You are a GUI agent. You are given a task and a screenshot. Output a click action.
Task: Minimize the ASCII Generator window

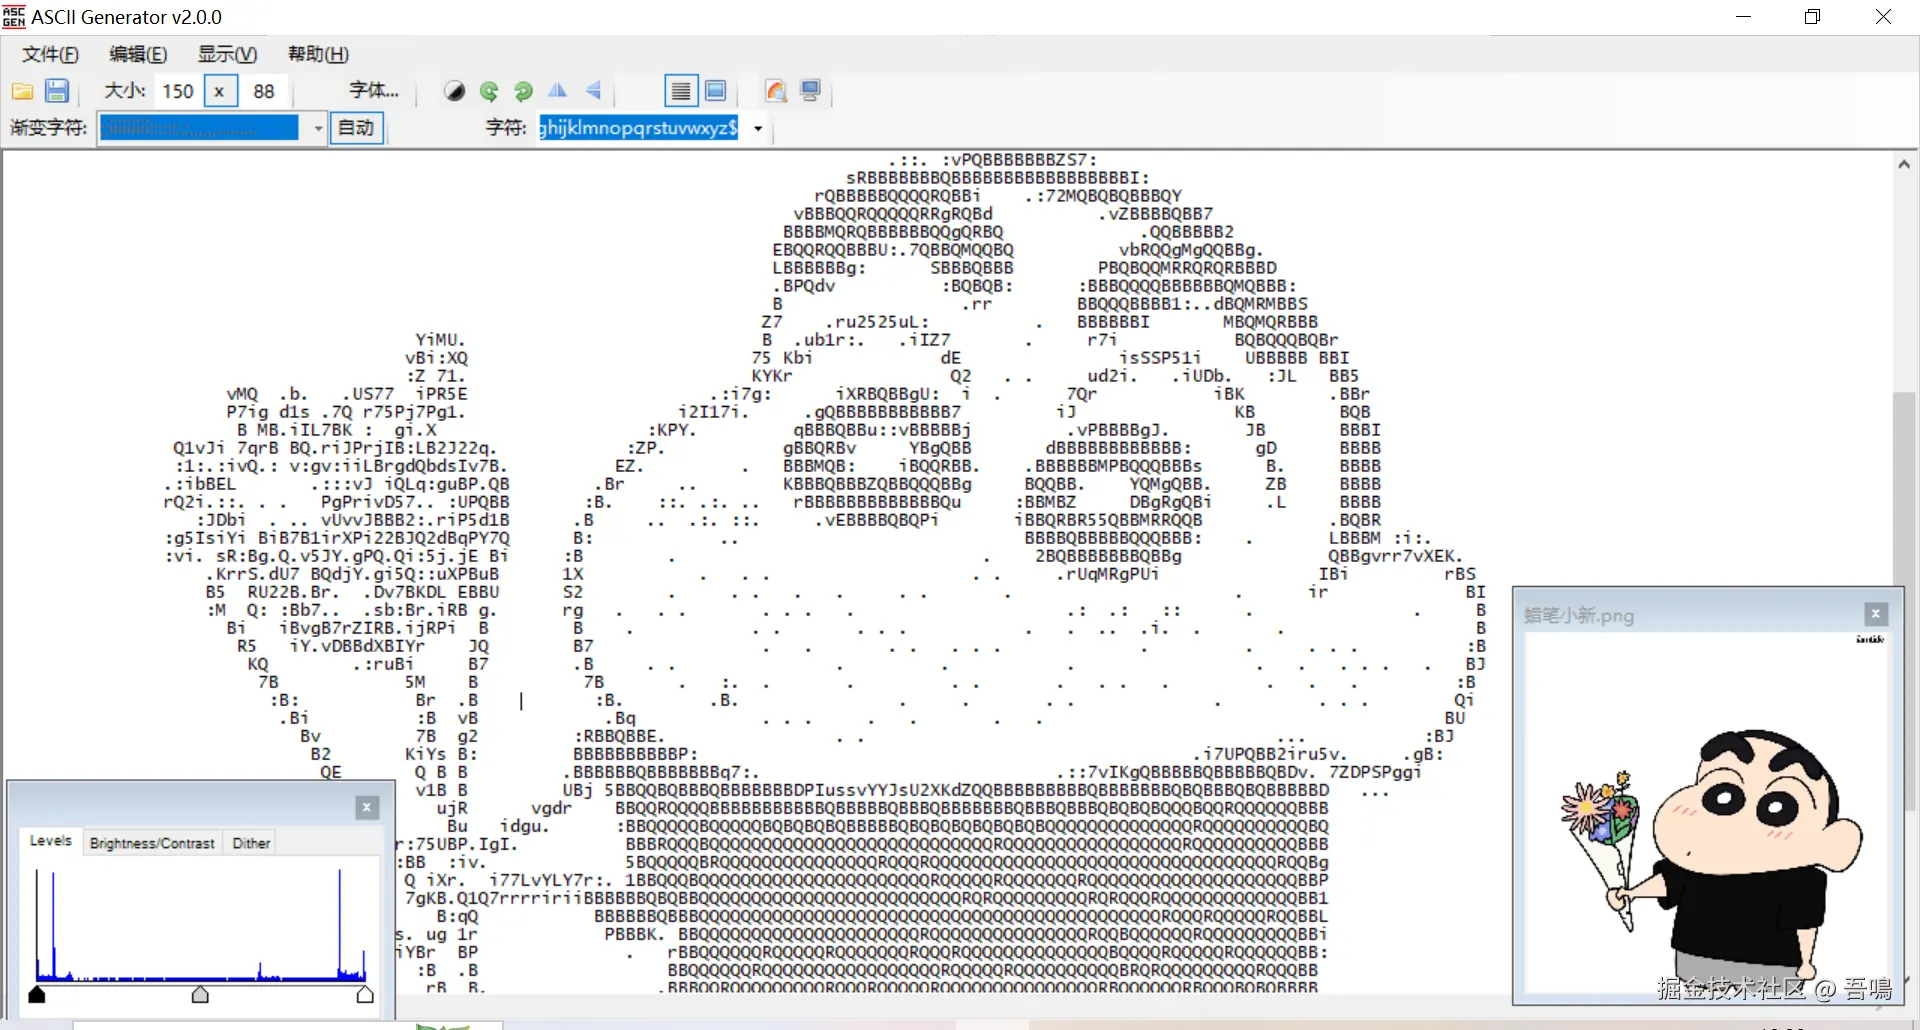click(x=1744, y=17)
